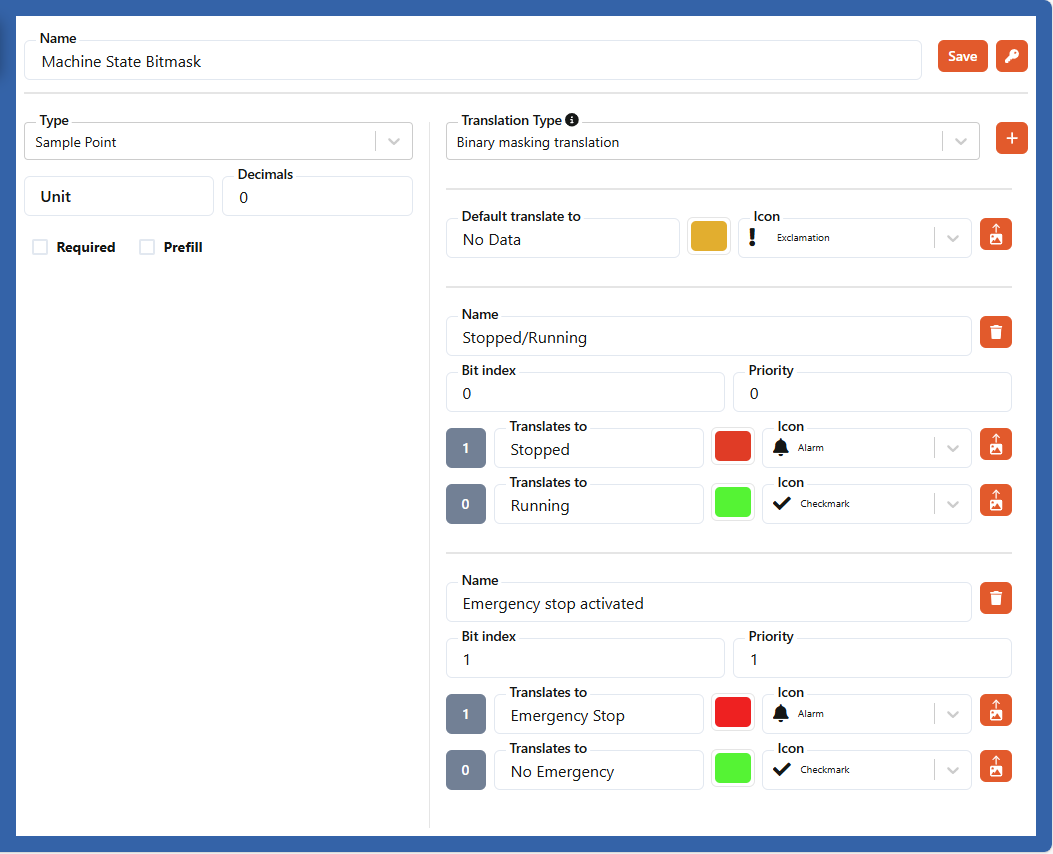Focus the Decimals input field
This screenshot has width=1053, height=854.
[317, 198]
